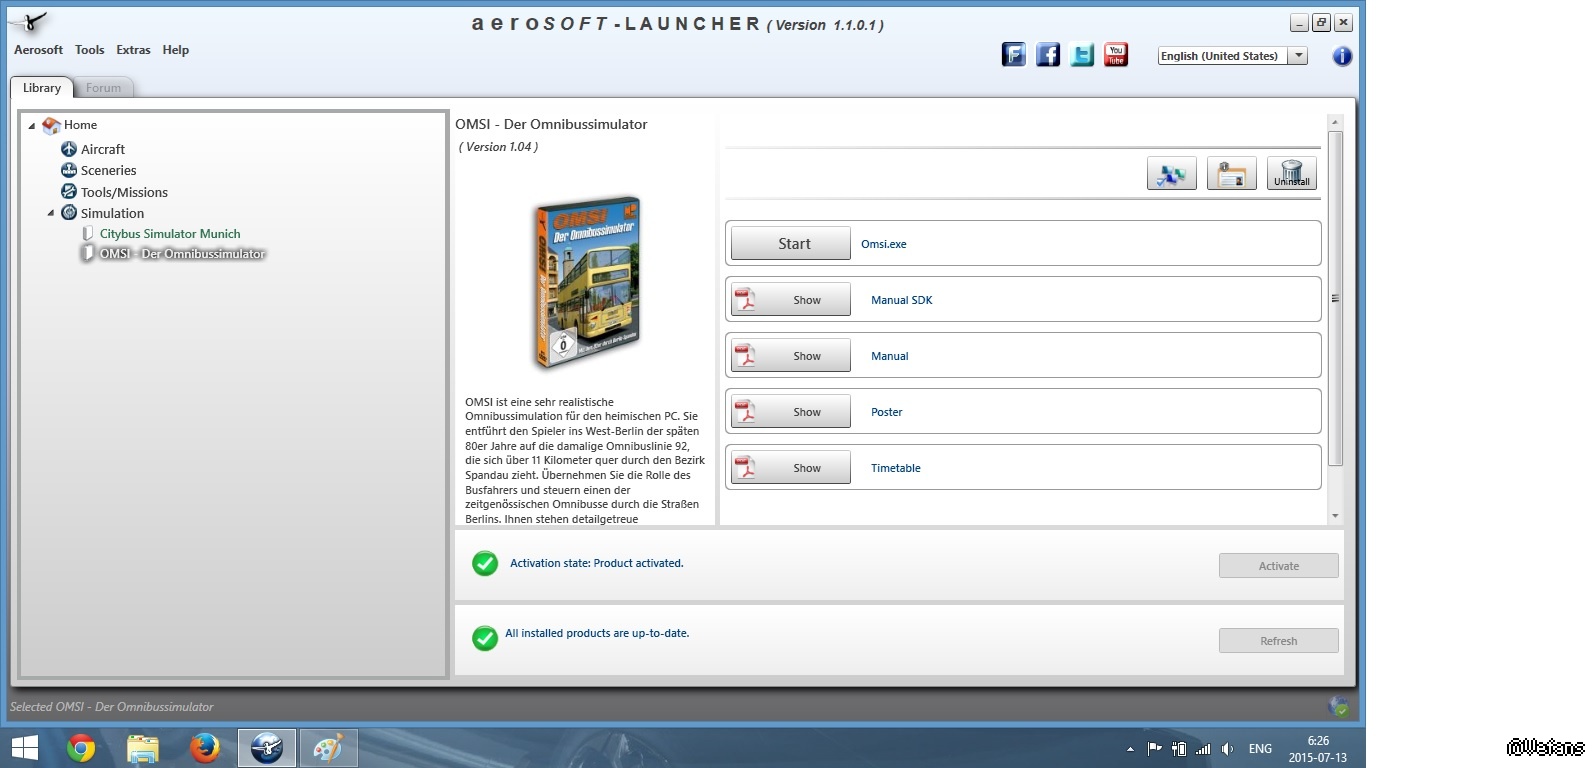Show the Timetable PDF
The width and height of the screenshot is (1596, 768).
[791, 467]
